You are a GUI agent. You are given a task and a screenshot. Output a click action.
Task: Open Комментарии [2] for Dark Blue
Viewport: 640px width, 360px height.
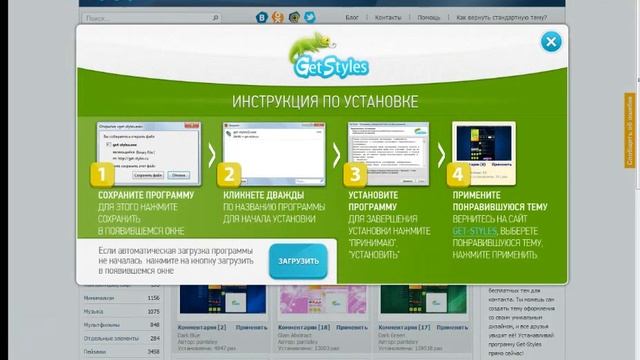click(x=202, y=327)
